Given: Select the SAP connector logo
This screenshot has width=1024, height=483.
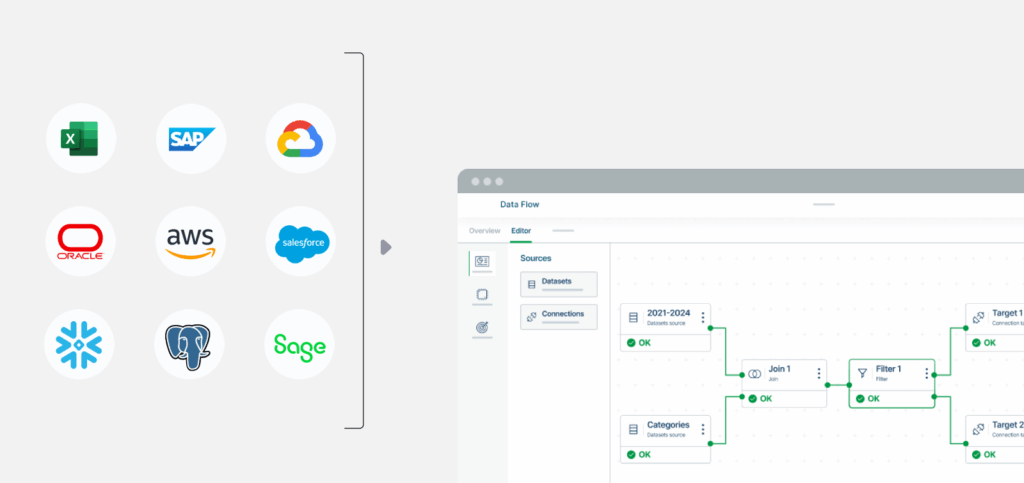Looking at the screenshot, I should point(191,139).
